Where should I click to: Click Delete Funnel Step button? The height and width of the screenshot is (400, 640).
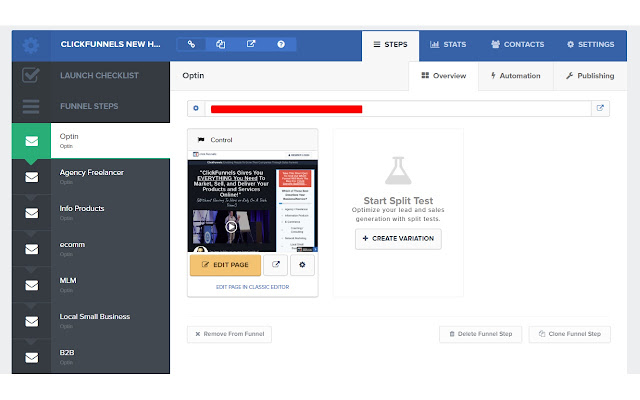tap(480, 334)
